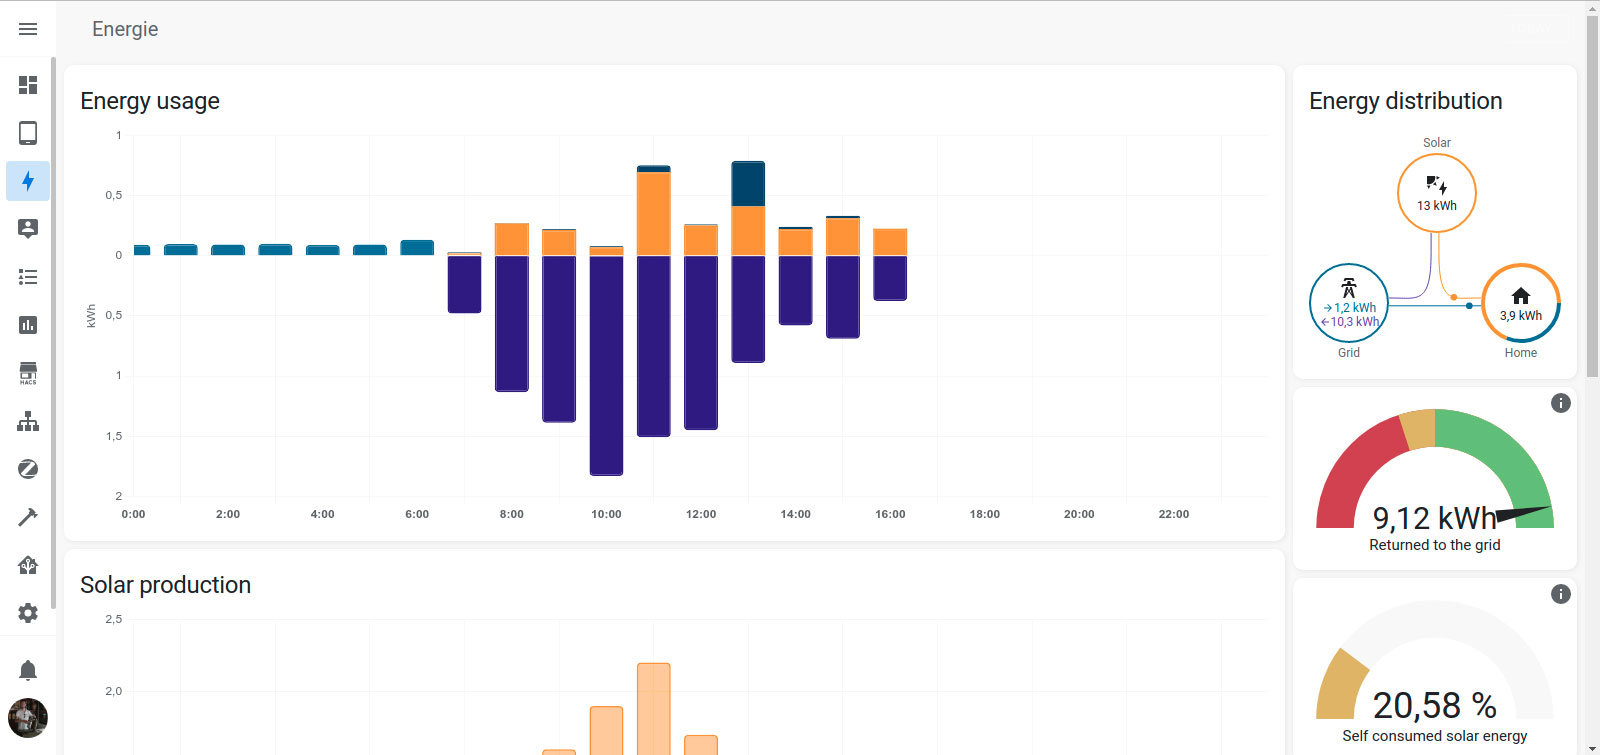1600x755 pixels.
Task: Open the Configuration gear icon
Action: point(28,613)
